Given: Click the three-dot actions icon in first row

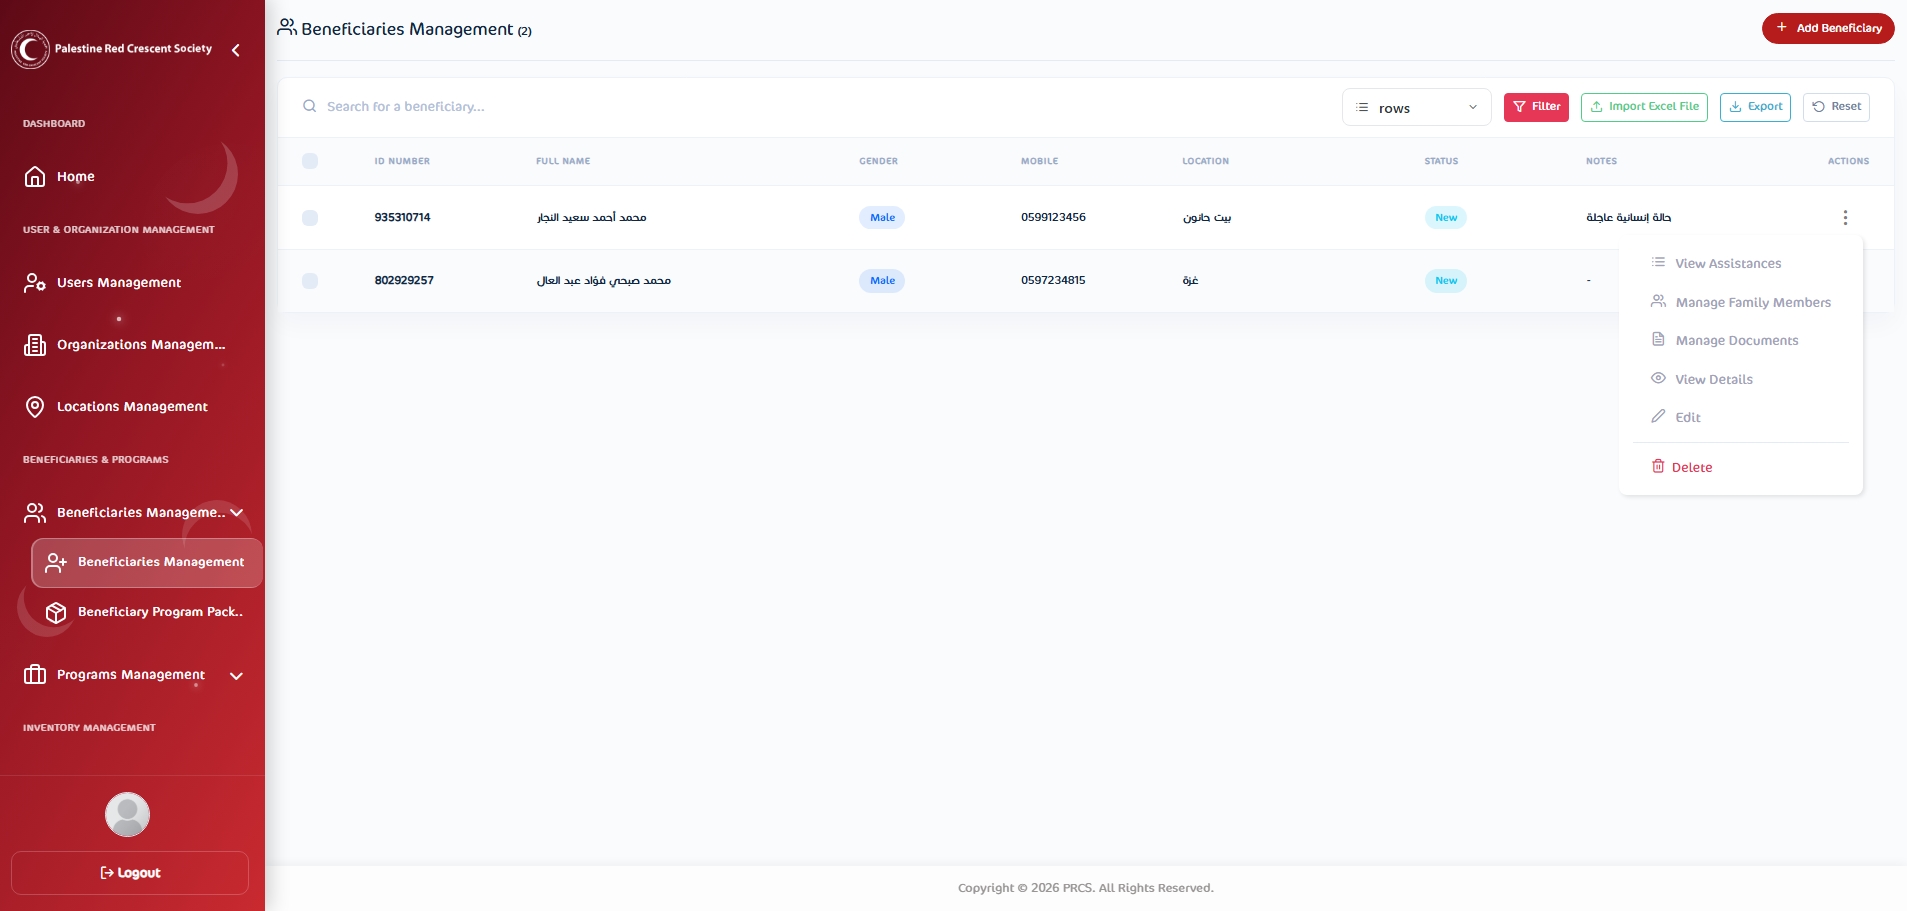Looking at the screenshot, I should coord(1844,218).
